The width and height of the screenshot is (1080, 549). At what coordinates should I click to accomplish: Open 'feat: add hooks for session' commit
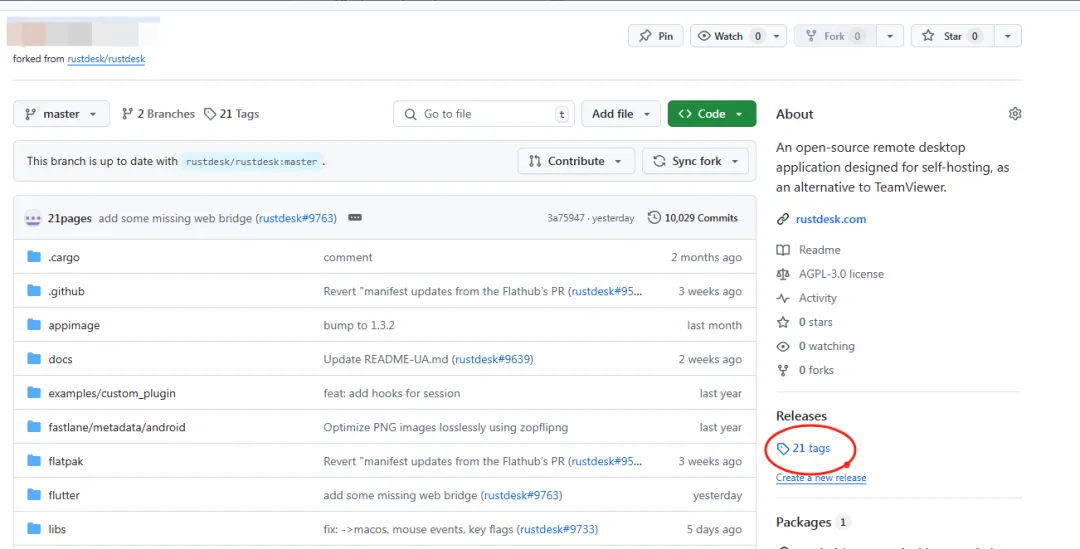coord(392,393)
